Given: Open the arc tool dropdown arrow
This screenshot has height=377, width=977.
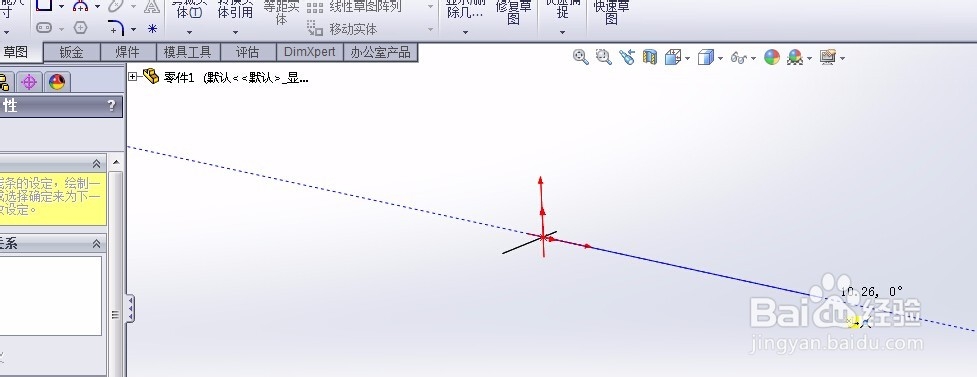Looking at the screenshot, I should click(x=97, y=7).
